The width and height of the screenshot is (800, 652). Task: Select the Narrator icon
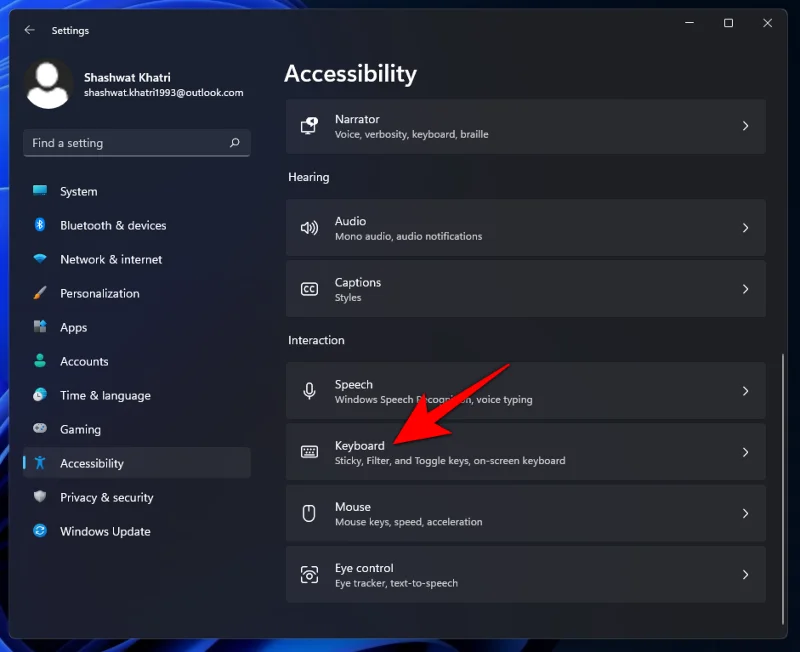311,126
